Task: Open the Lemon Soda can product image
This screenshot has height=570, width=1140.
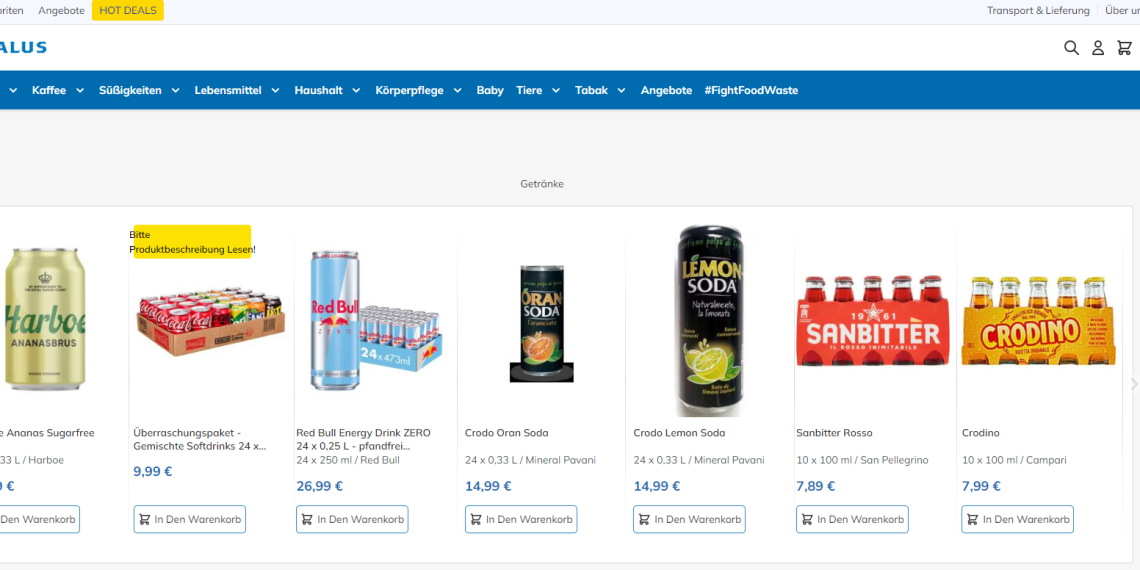Action: point(709,321)
